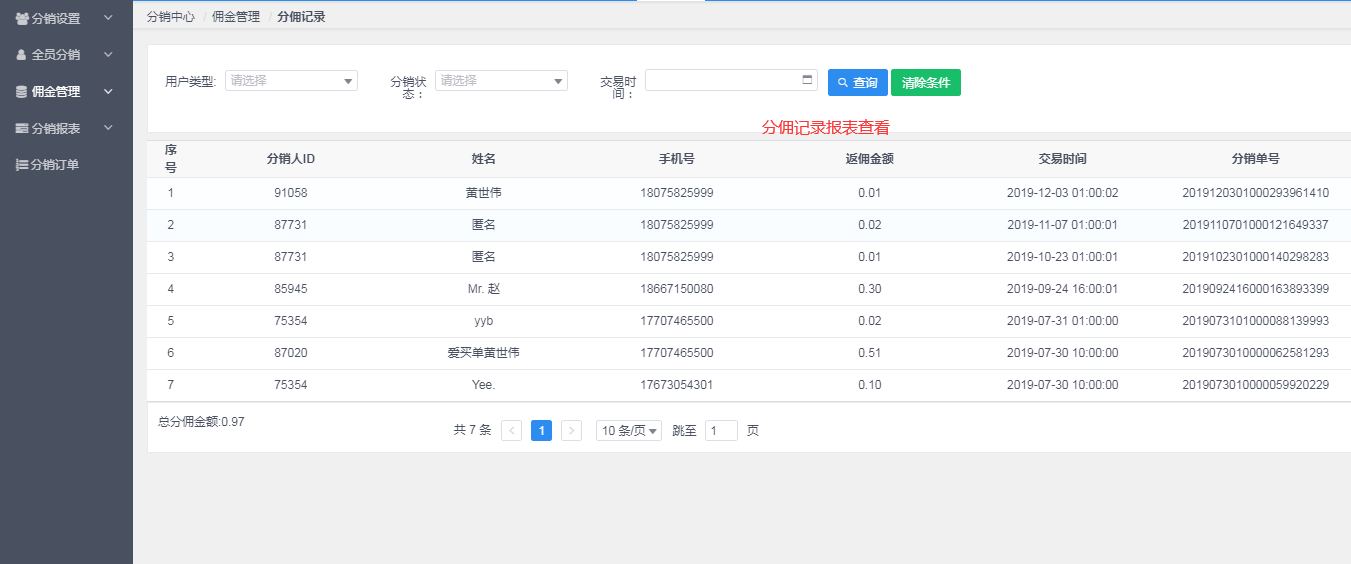Open 全员分销 menu label in the sidebar
The image size is (1351, 564).
click(x=56, y=55)
